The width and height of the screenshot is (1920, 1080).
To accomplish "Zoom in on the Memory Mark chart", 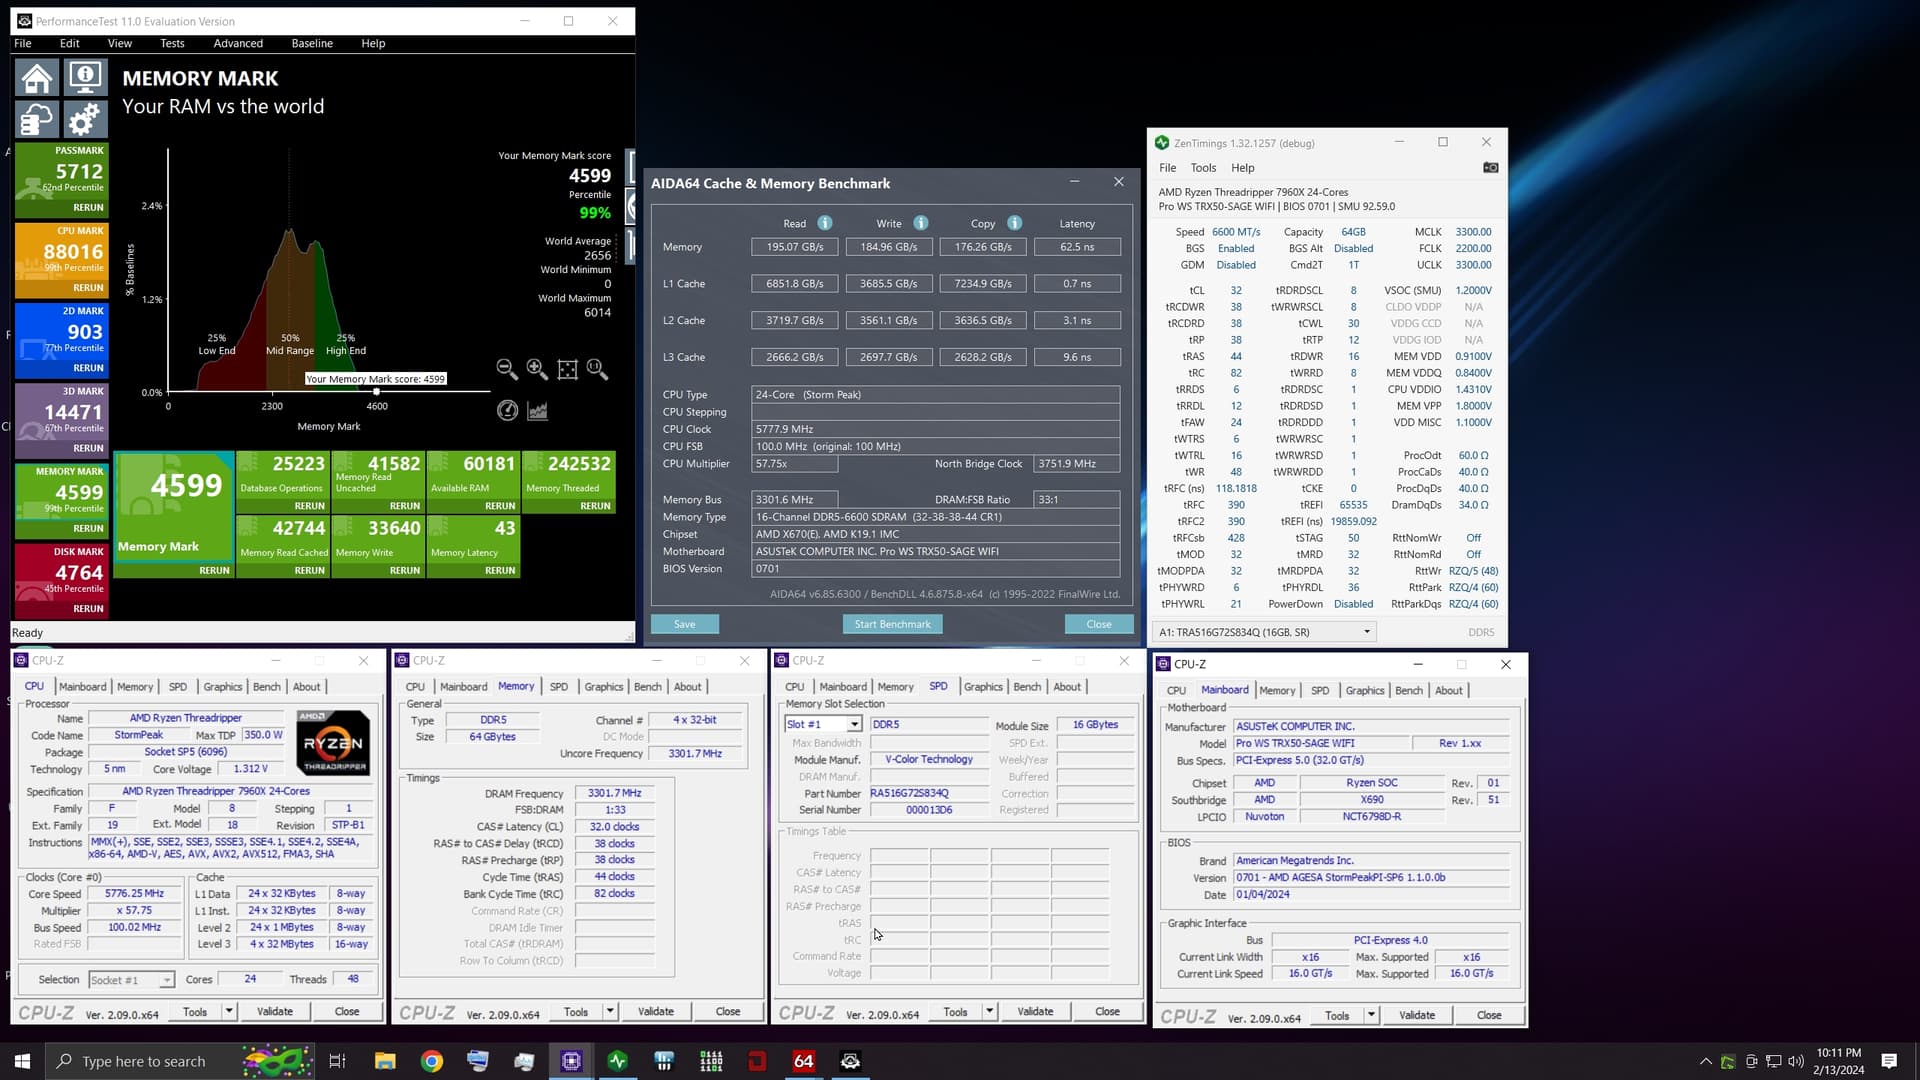I will tap(537, 370).
